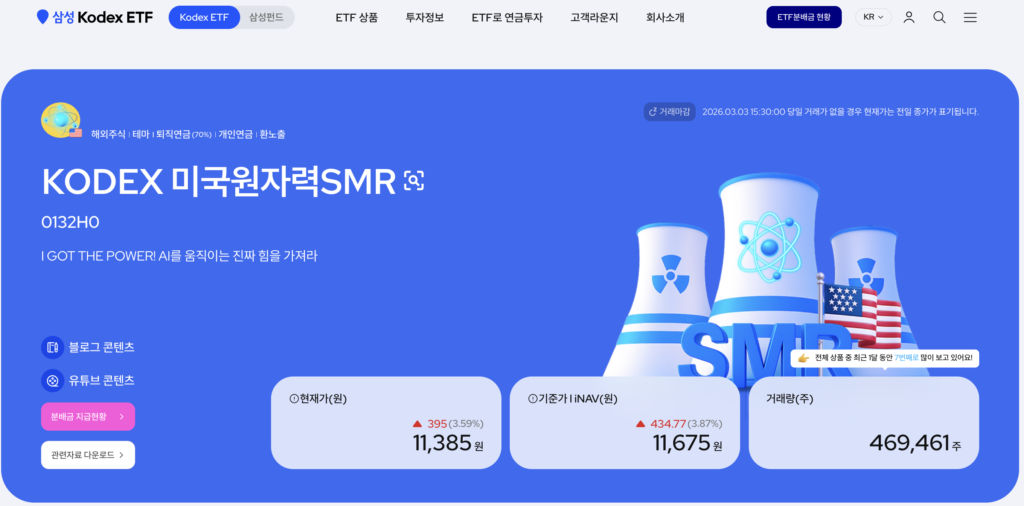Viewport: 1024px width, 506px height.
Task: Switch to the Kodex ETF toggle option
Action: coord(204,18)
